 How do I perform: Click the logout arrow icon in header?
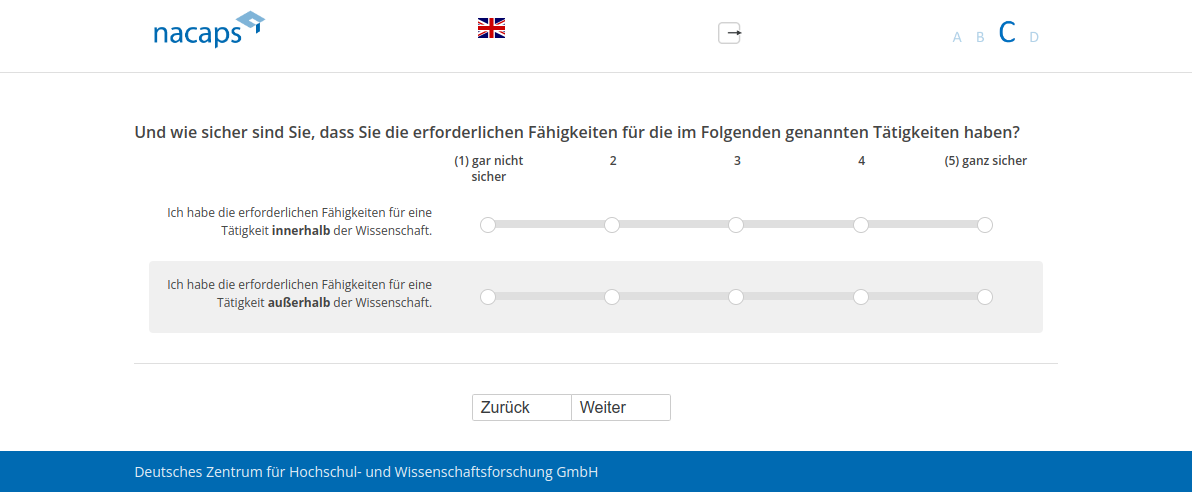pos(730,33)
